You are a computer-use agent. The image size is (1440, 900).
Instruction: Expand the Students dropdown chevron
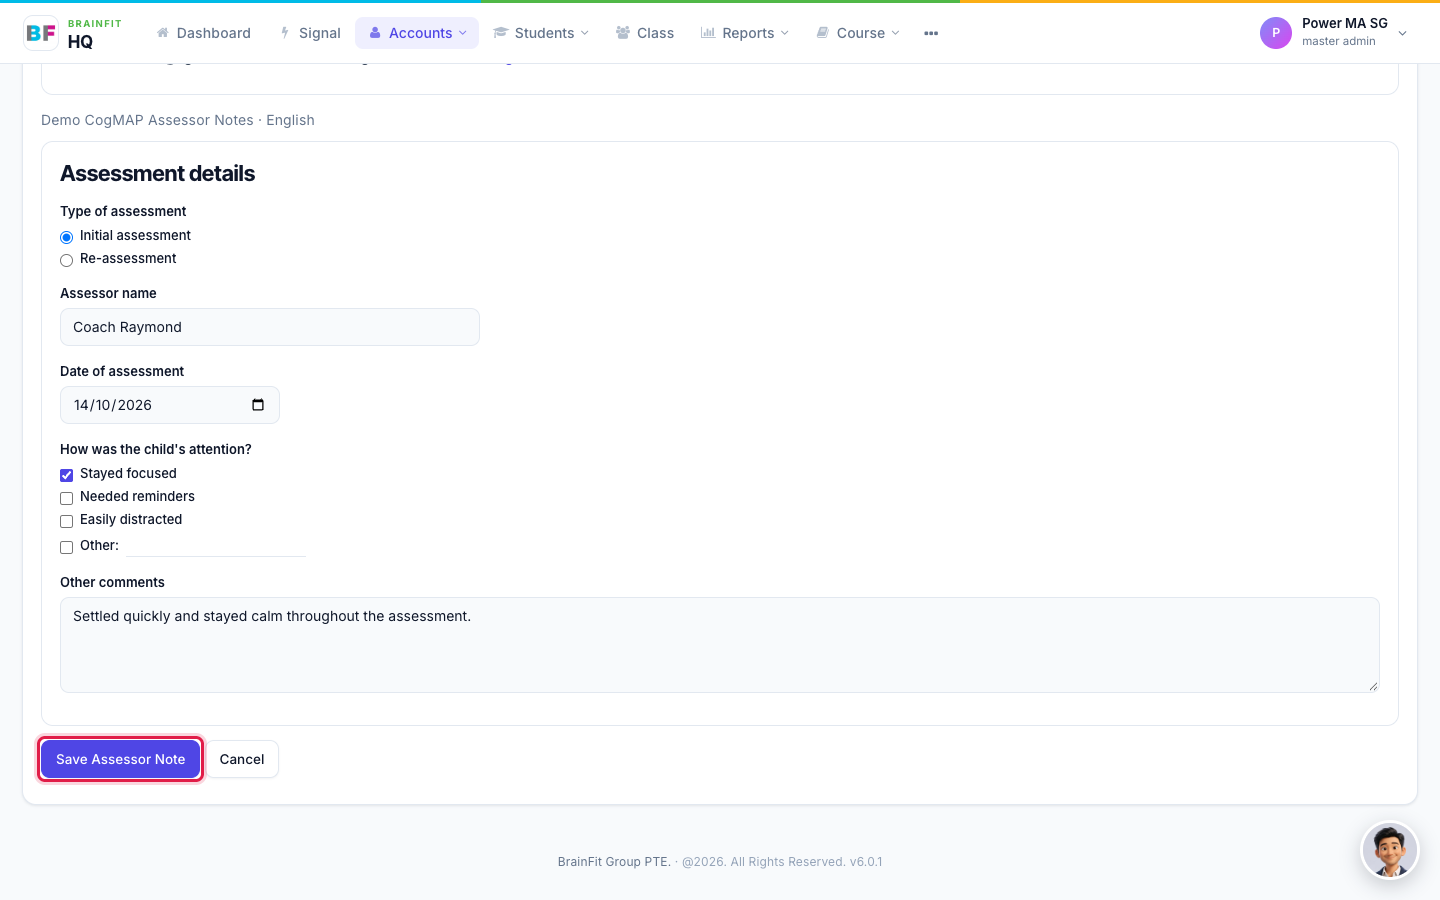pyautogui.click(x=585, y=33)
